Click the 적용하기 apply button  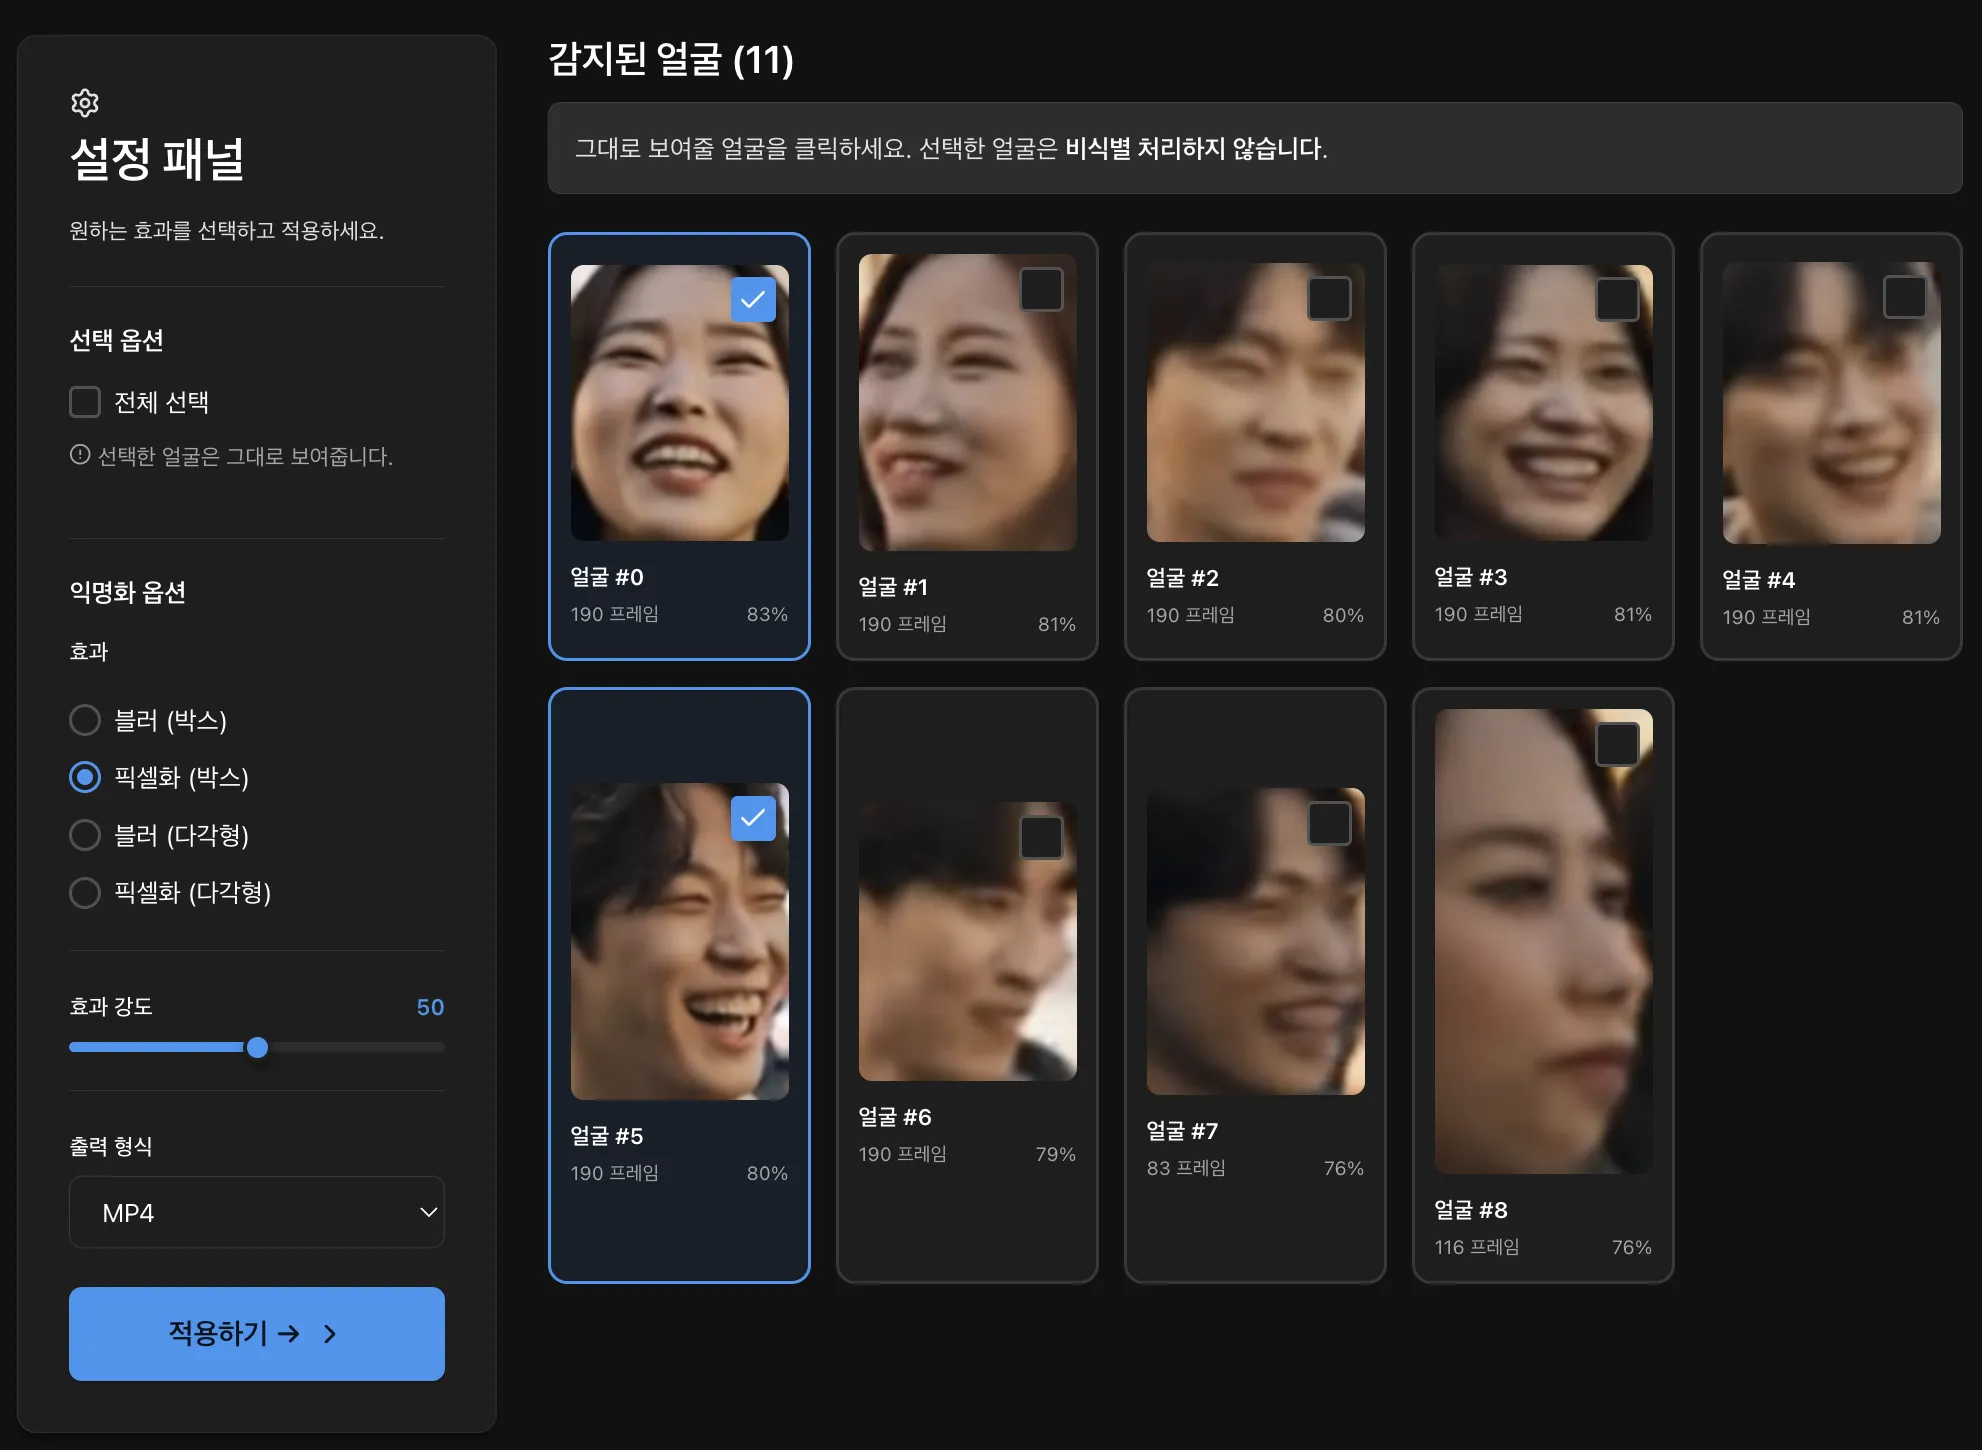[x=256, y=1334]
